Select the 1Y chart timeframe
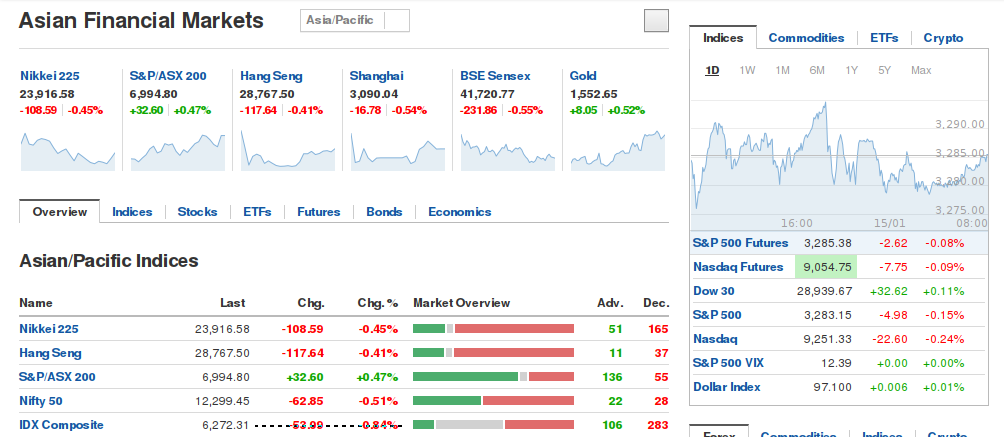The image size is (1004, 437). tap(851, 70)
